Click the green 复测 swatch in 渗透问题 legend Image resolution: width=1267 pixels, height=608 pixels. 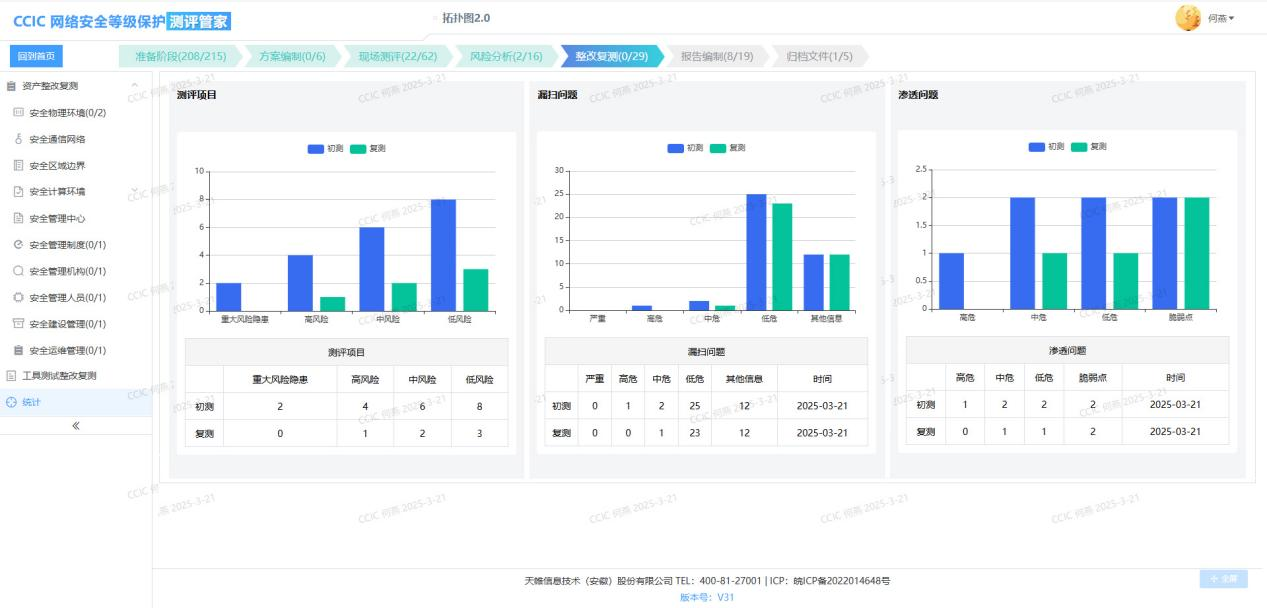coord(1078,147)
